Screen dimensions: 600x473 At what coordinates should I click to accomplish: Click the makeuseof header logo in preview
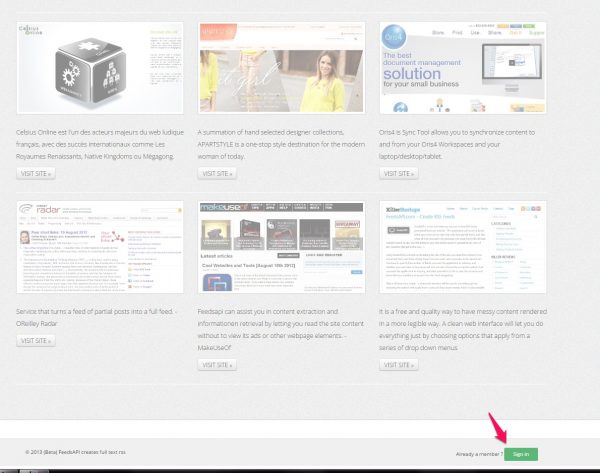(222, 210)
